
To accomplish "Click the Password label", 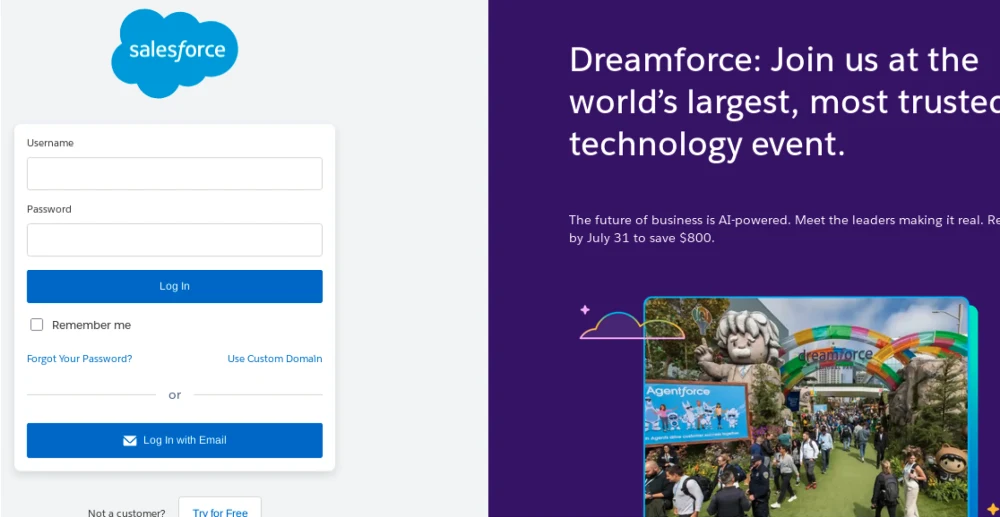I will [49, 209].
